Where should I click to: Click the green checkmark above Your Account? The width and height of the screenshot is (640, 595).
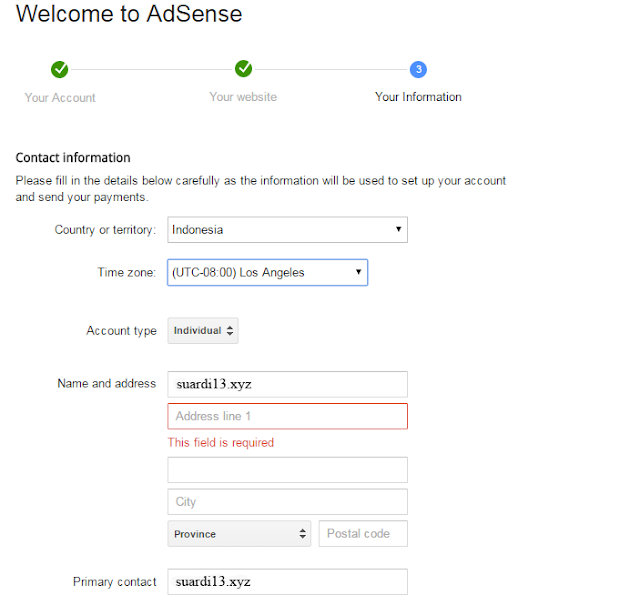[x=60, y=69]
